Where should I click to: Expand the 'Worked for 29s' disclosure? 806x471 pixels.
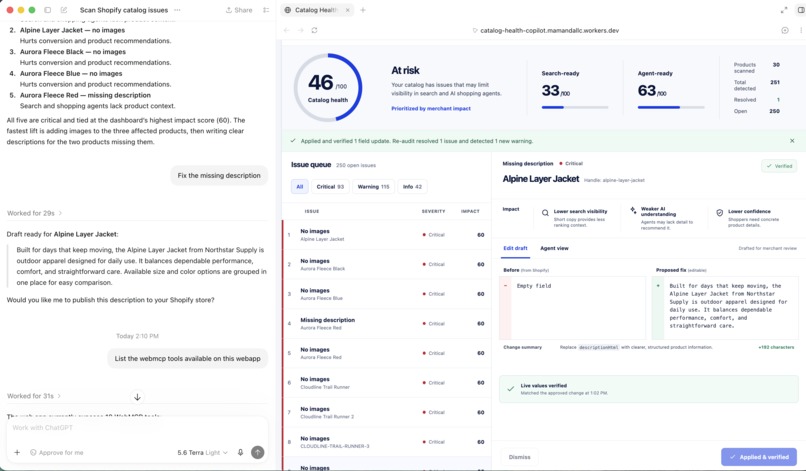point(34,213)
